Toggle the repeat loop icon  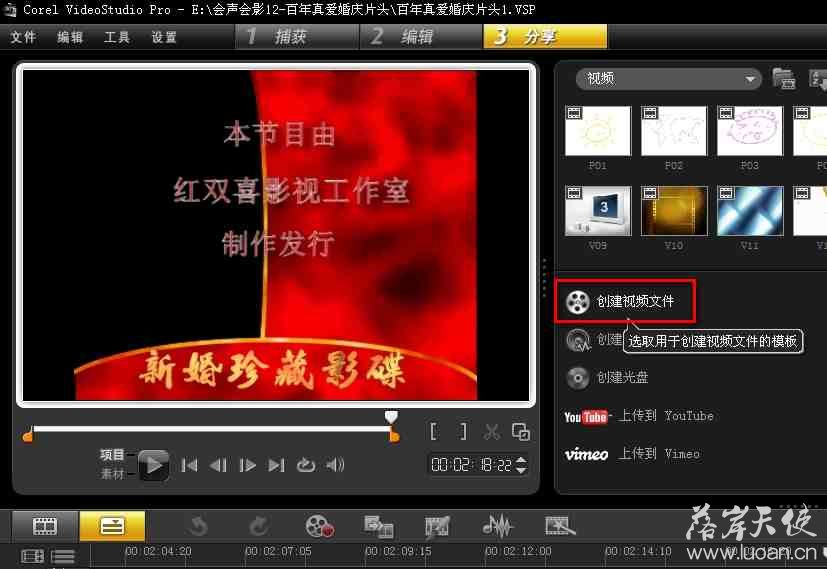pos(306,465)
